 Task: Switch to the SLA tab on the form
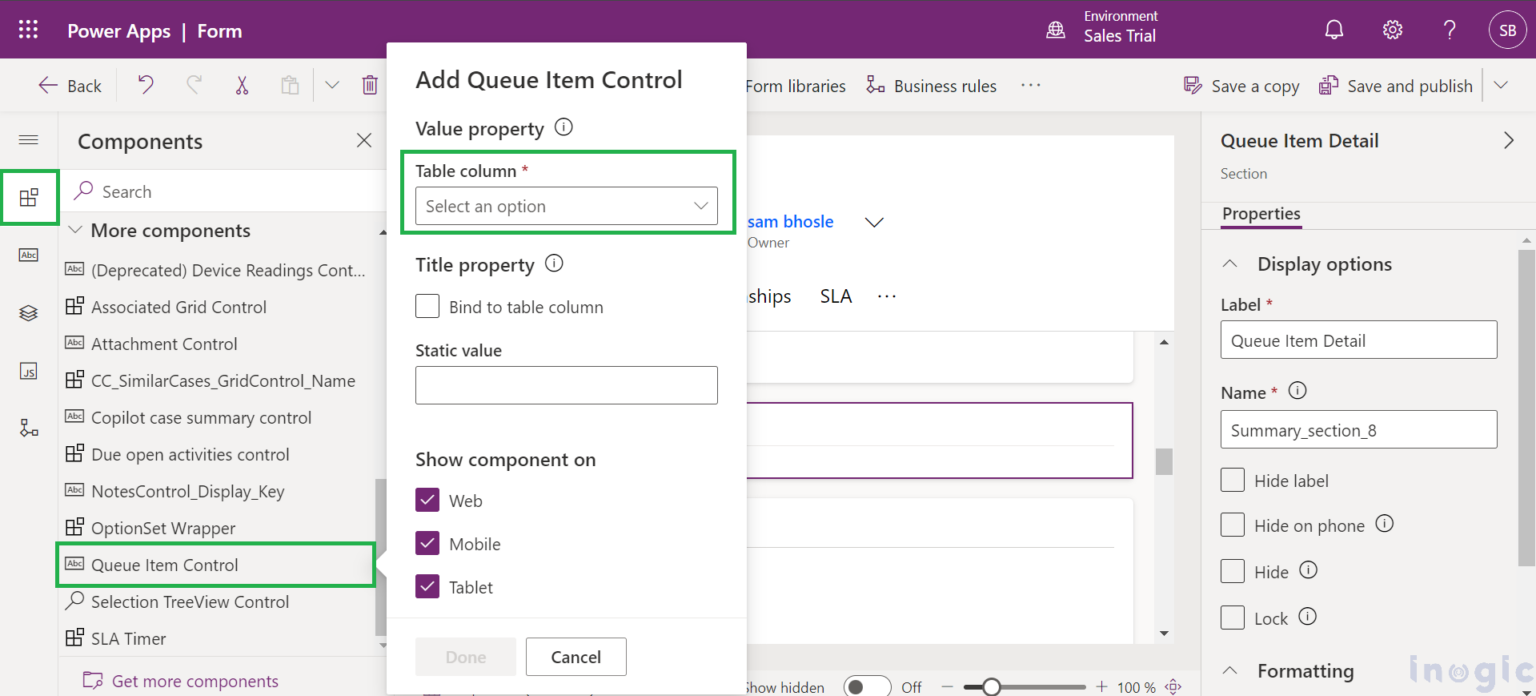(836, 296)
